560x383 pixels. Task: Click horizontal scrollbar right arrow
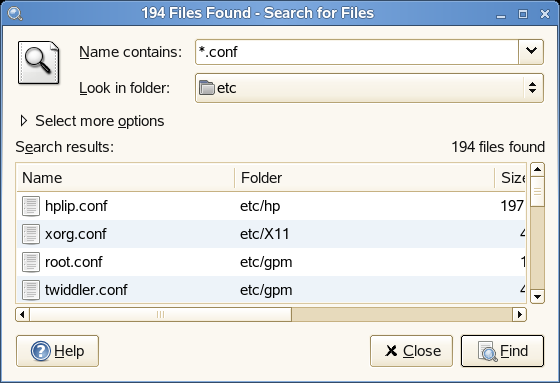(x=519, y=314)
